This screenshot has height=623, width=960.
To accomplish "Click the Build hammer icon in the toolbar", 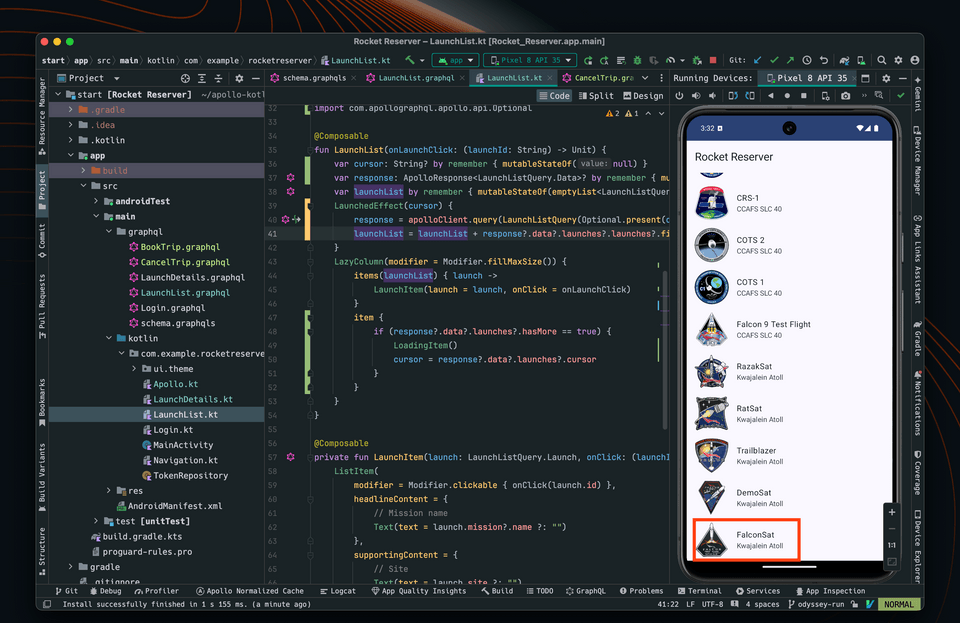I will (410, 60).
